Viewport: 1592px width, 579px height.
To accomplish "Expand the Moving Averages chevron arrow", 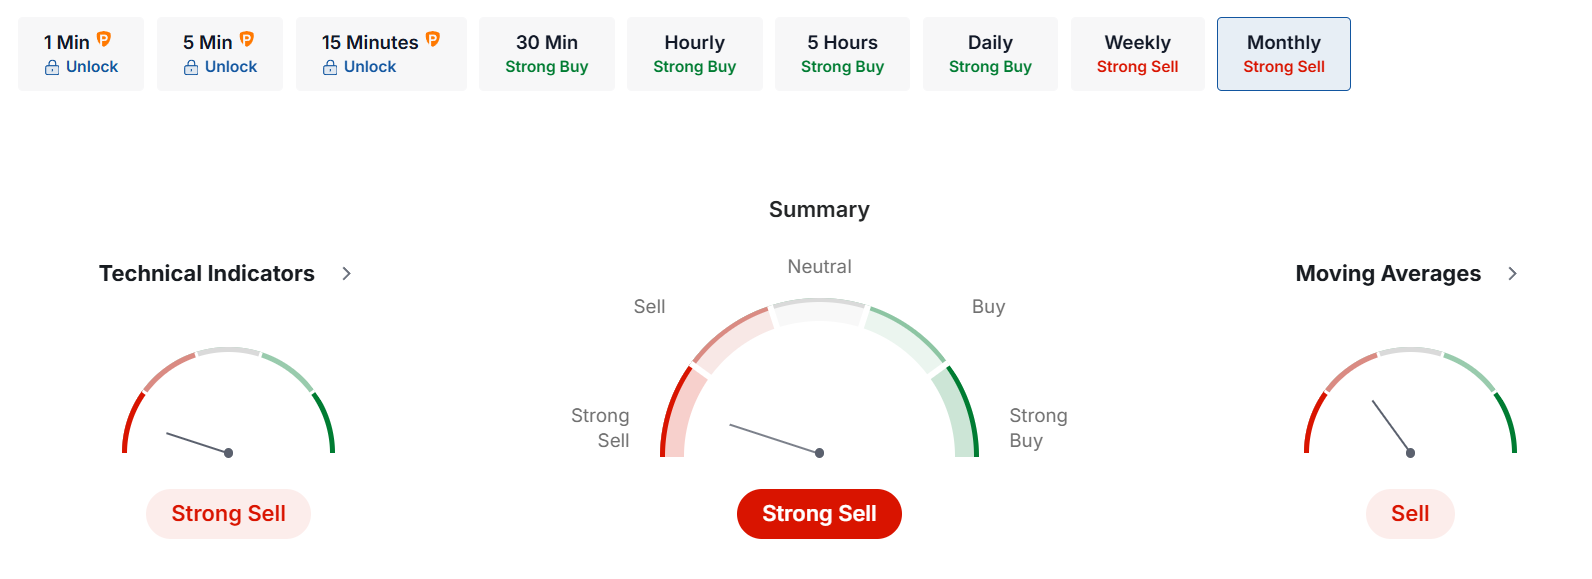I will click(x=1512, y=274).
